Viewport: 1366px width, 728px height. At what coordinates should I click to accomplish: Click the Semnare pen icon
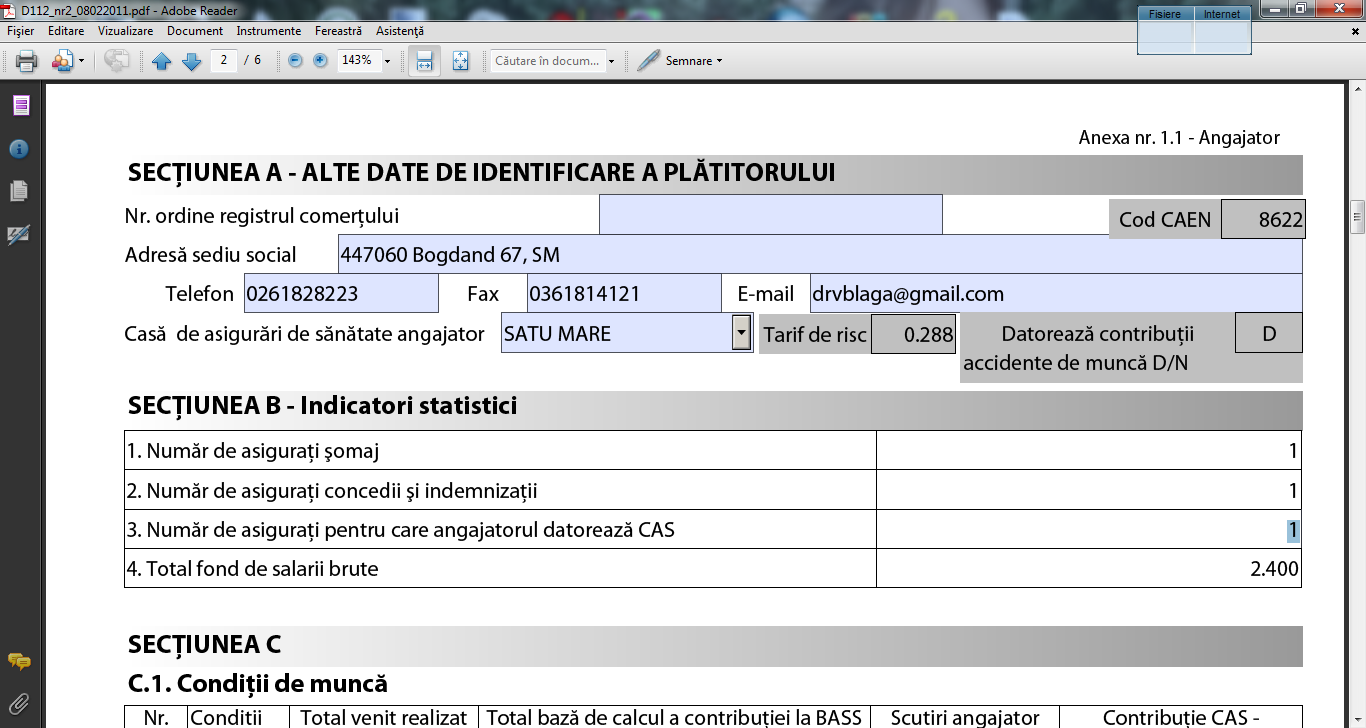(648, 61)
